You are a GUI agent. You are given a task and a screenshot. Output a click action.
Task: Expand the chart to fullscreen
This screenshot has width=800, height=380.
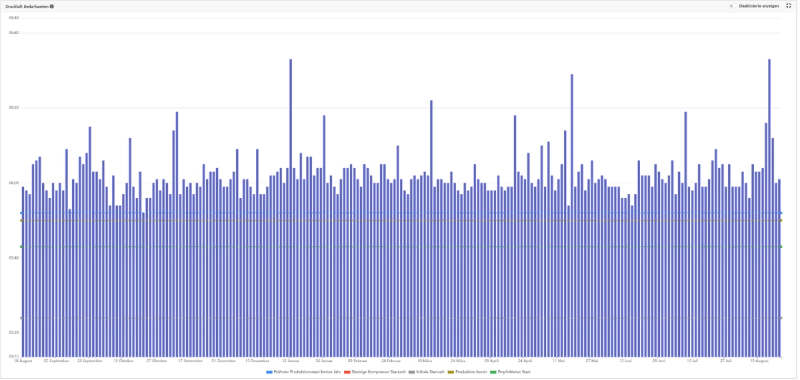click(788, 6)
